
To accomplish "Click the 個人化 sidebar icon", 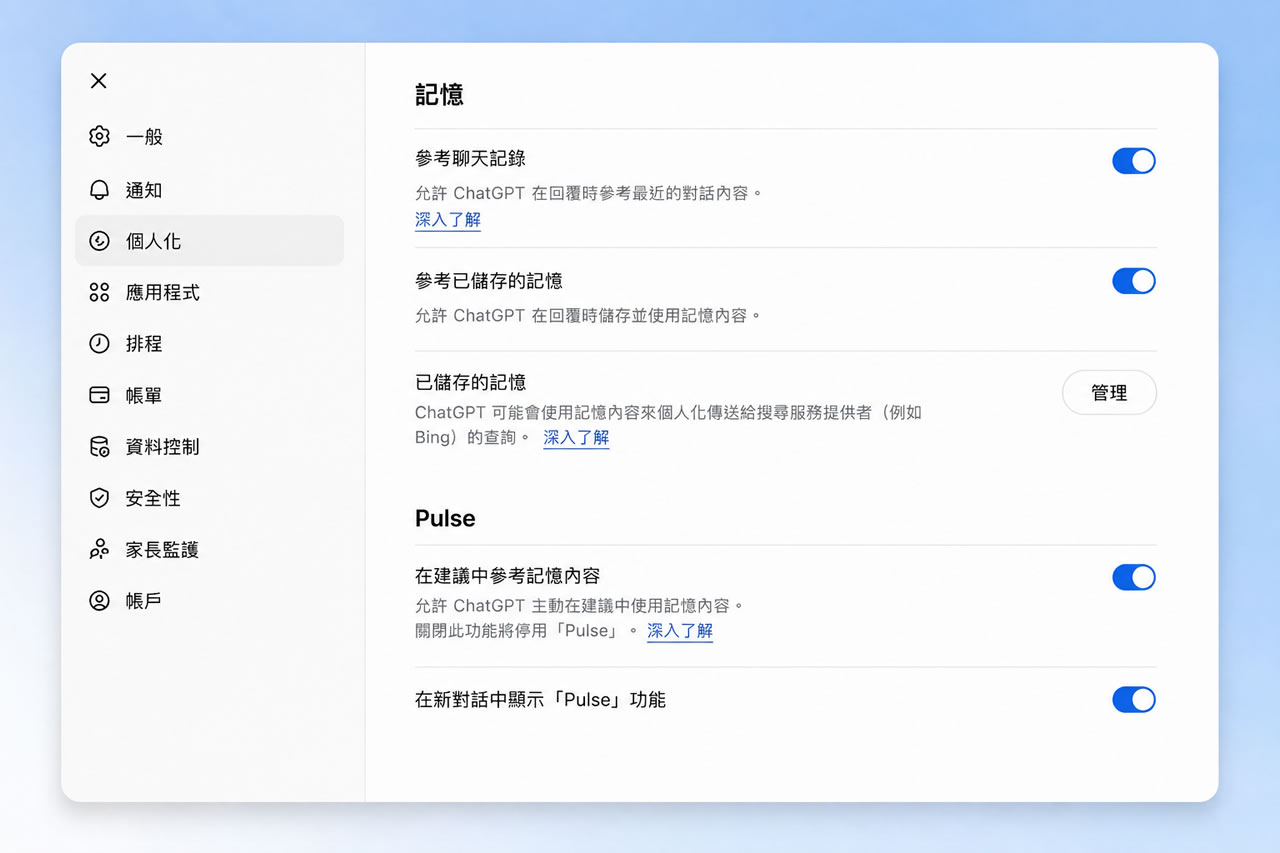I will (99, 241).
